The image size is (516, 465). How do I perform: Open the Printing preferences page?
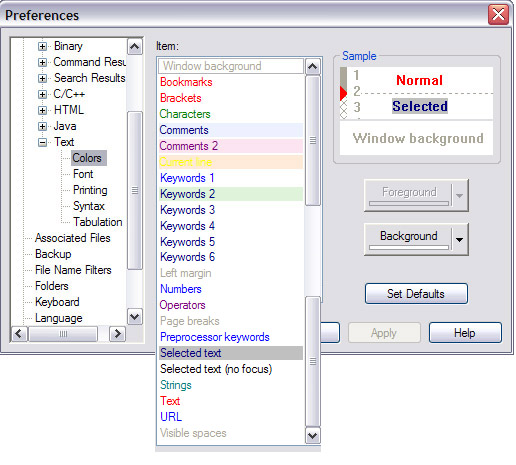(90, 190)
